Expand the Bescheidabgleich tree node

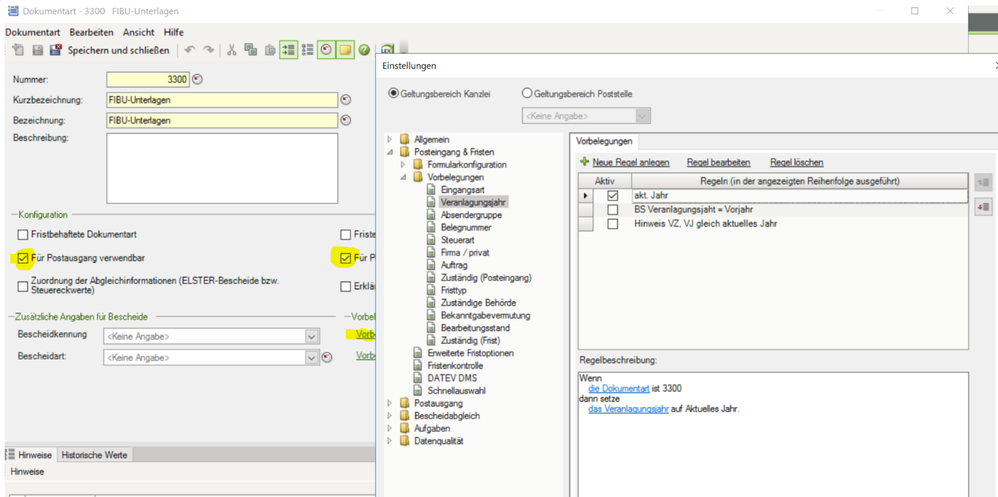click(x=390, y=416)
